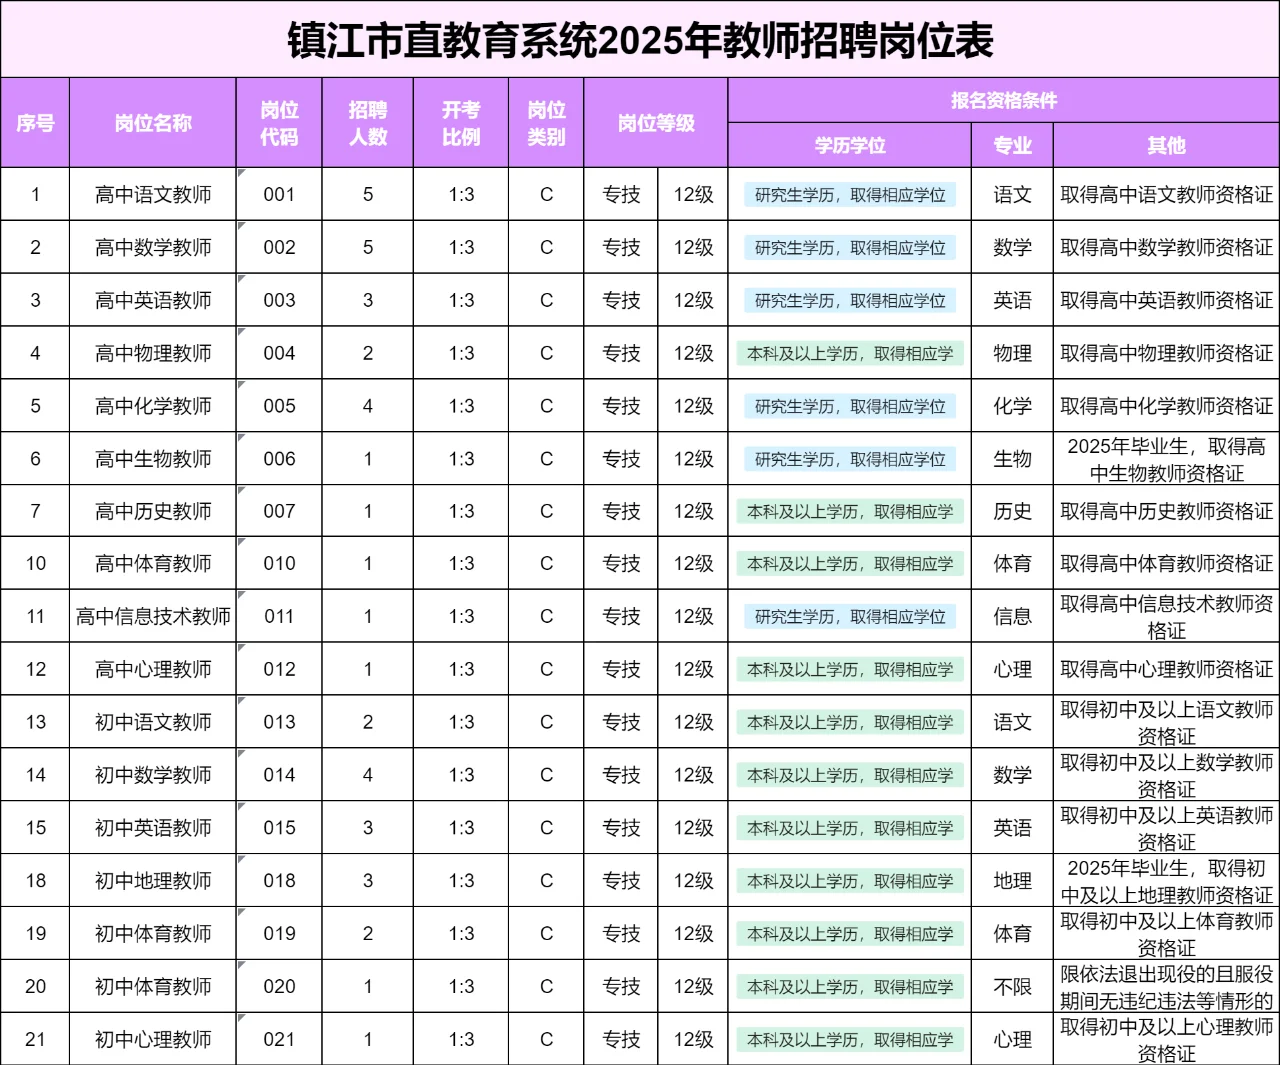Select the 岗位代码 column header

[x=279, y=122]
